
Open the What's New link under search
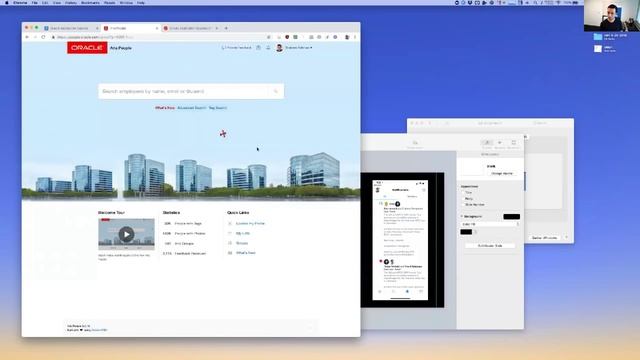point(164,108)
